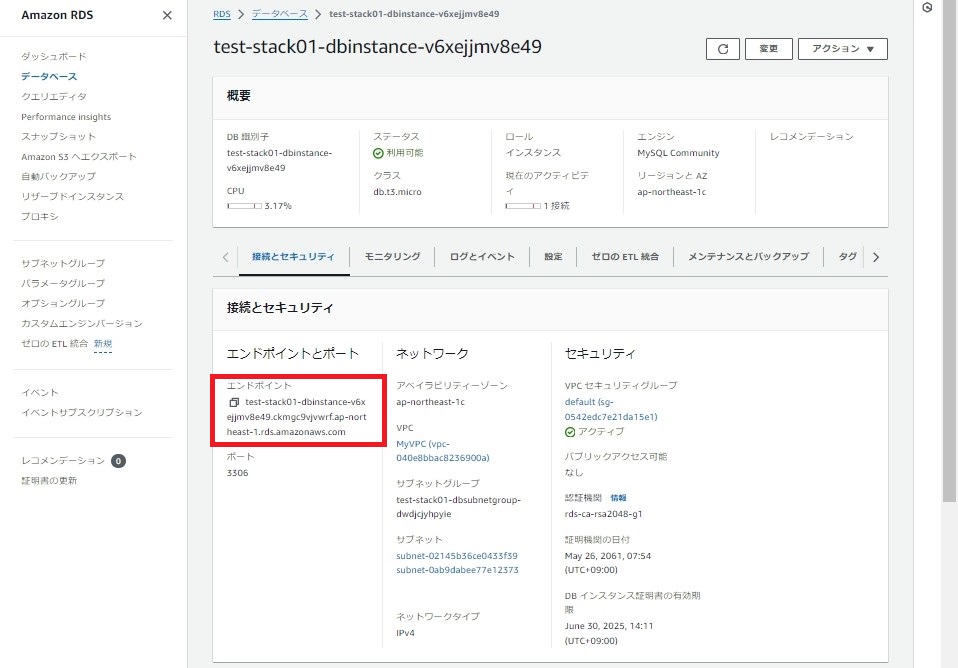958x668 pixels.
Task: Copy the database endpoint to clipboard
Action: point(234,403)
